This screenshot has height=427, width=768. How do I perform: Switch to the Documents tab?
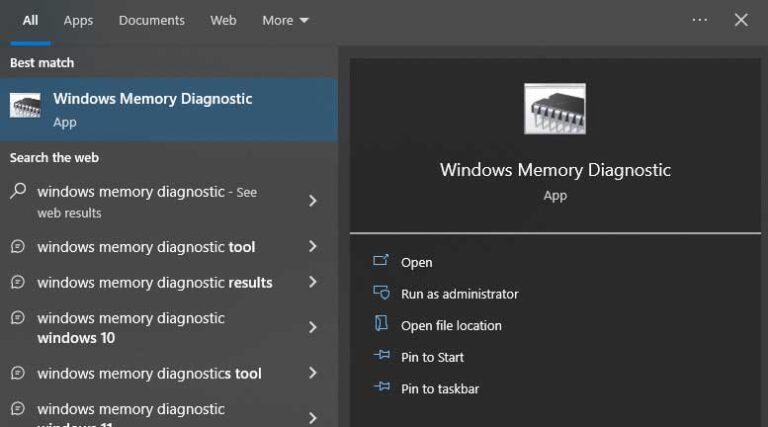(x=151, y=20)
